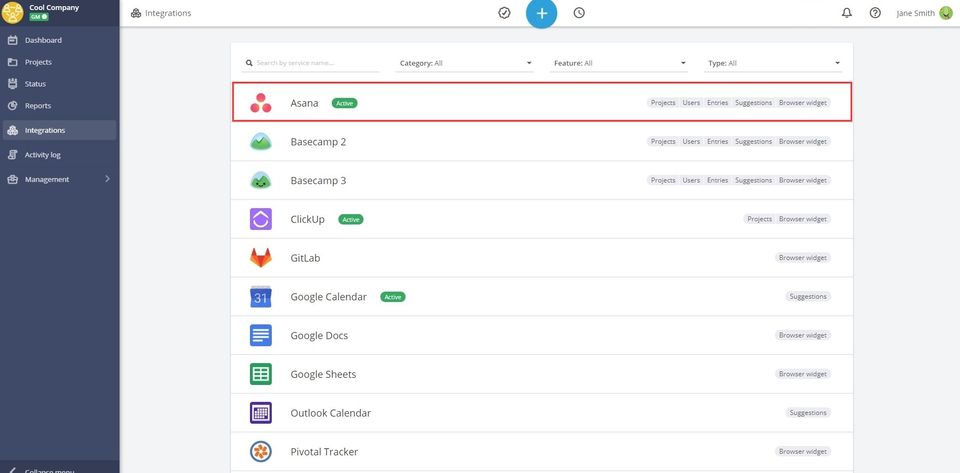Expand the Management submenu chevron
This screenshot has width=960, height=473.
[108, 179]
